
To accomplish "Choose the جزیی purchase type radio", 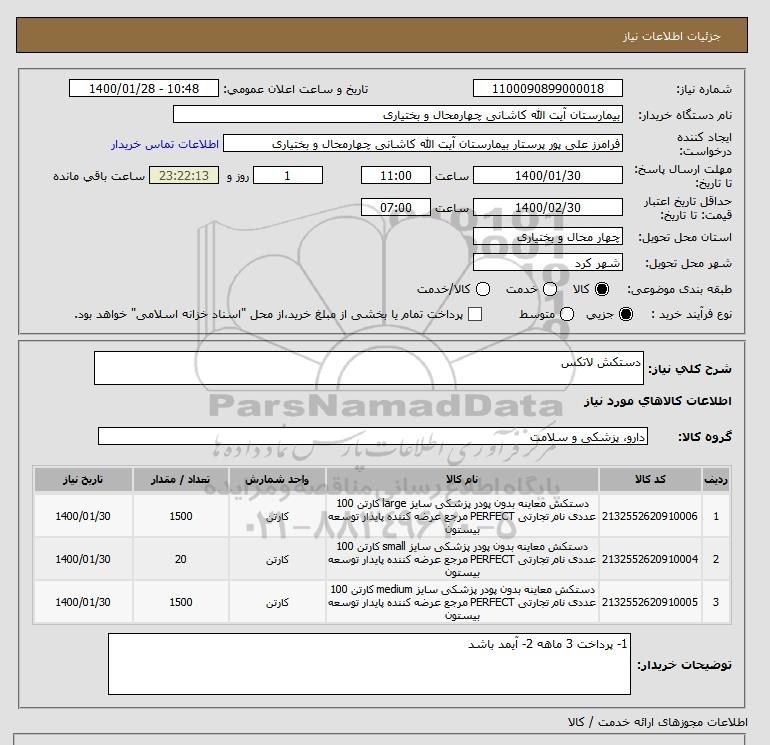I will click(x=626, y=314).
